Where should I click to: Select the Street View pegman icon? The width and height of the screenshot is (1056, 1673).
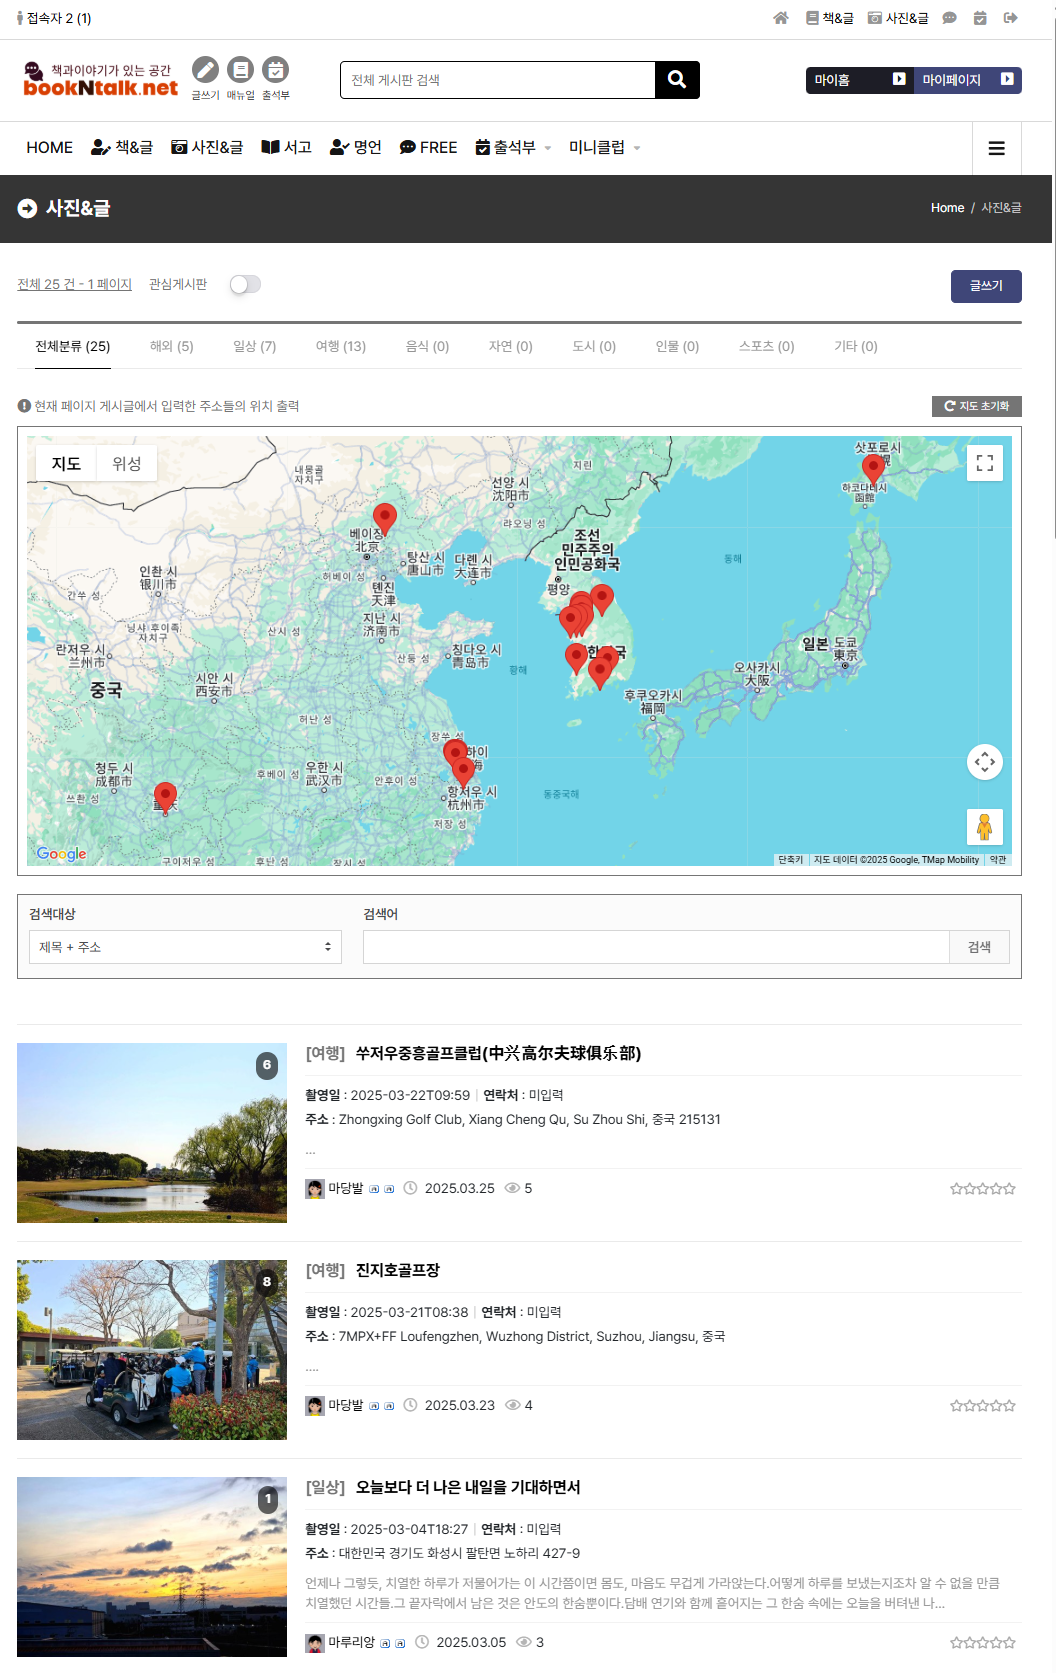coord(984,827)
